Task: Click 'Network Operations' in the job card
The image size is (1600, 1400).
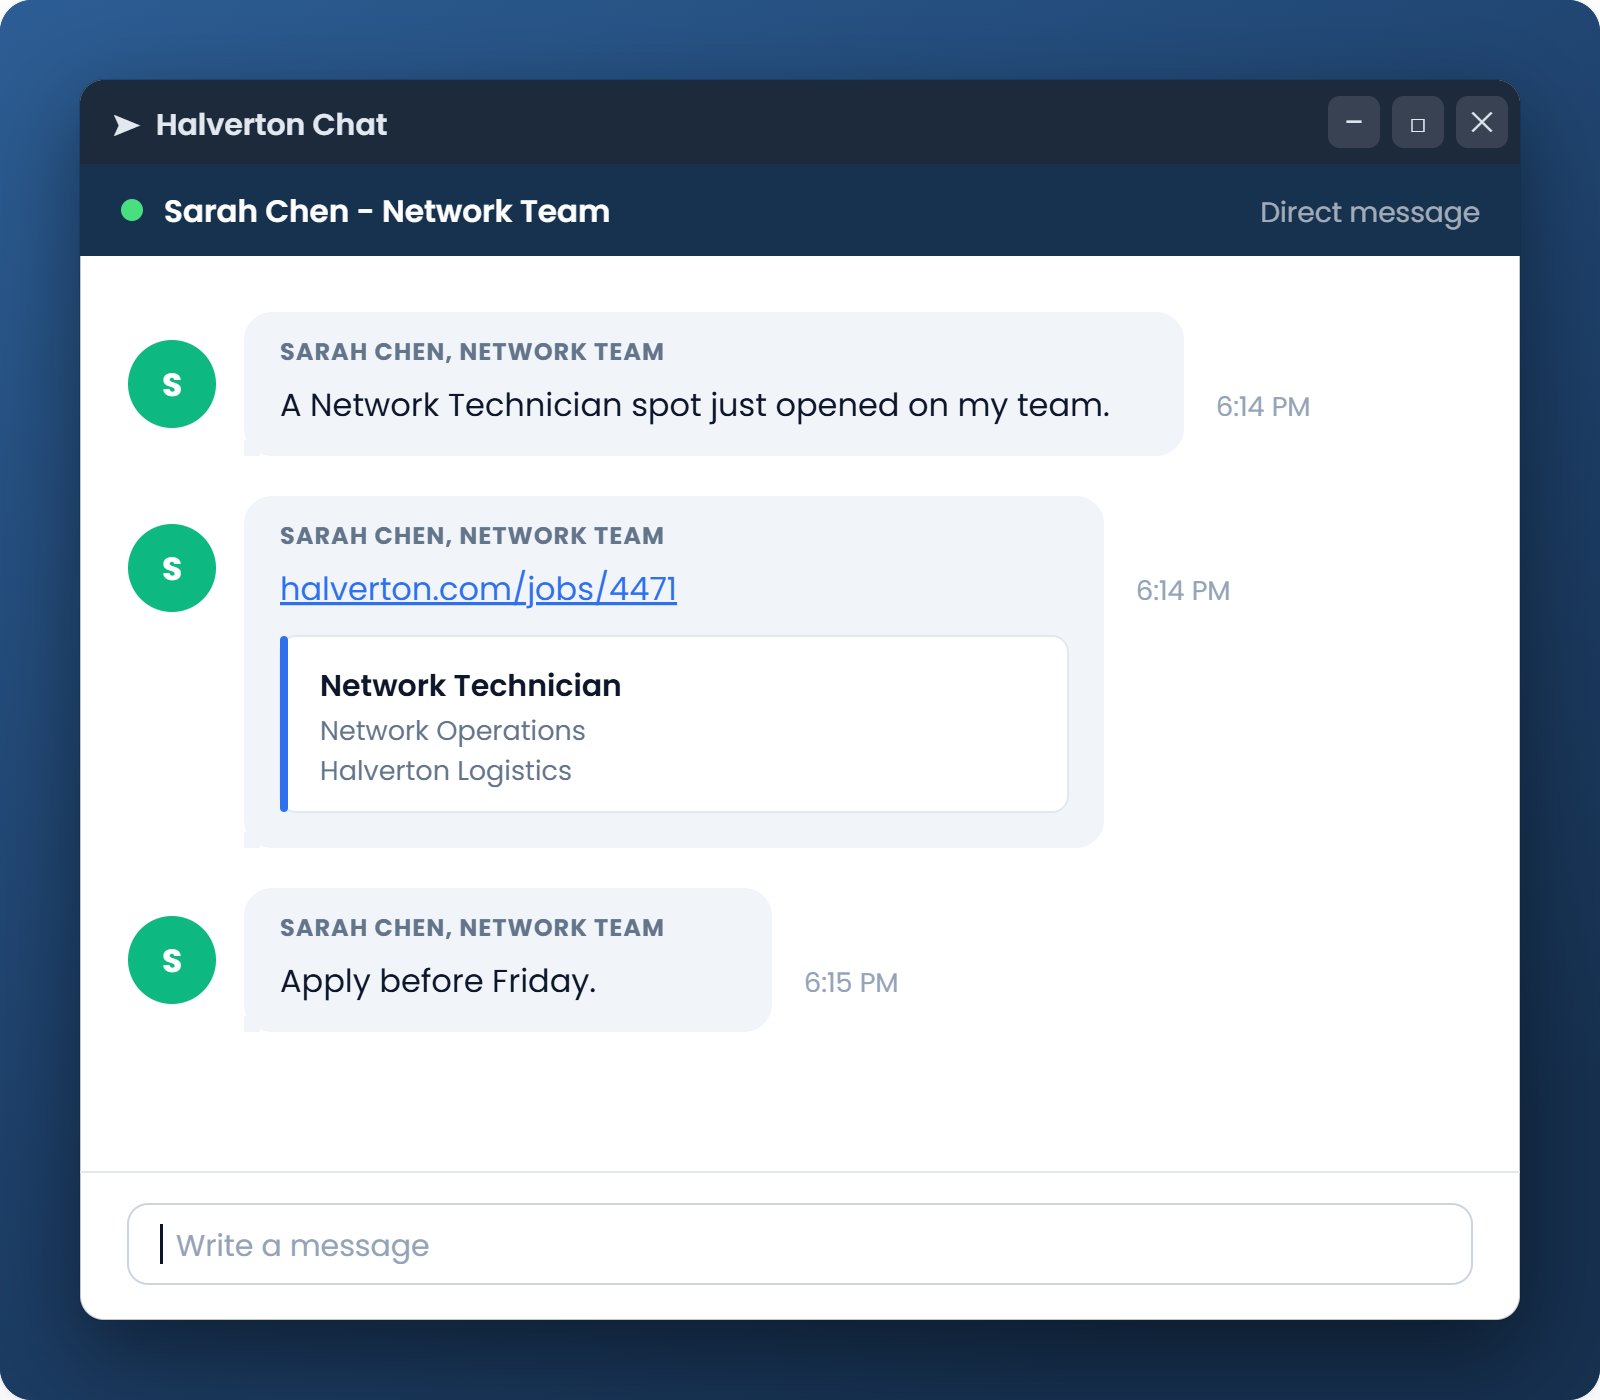Action: [x=452, y=731]
